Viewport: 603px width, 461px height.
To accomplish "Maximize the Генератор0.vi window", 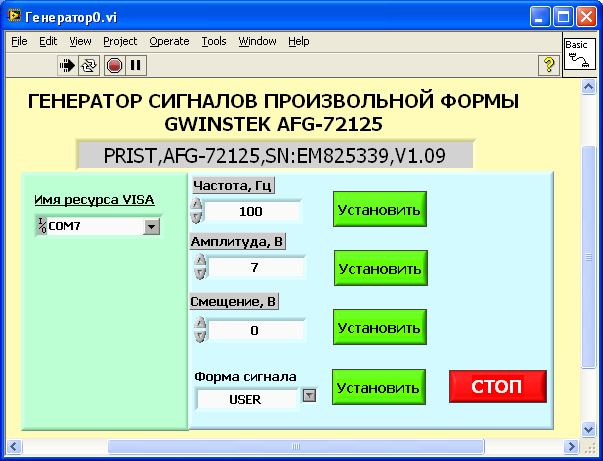I will [563, 17].
